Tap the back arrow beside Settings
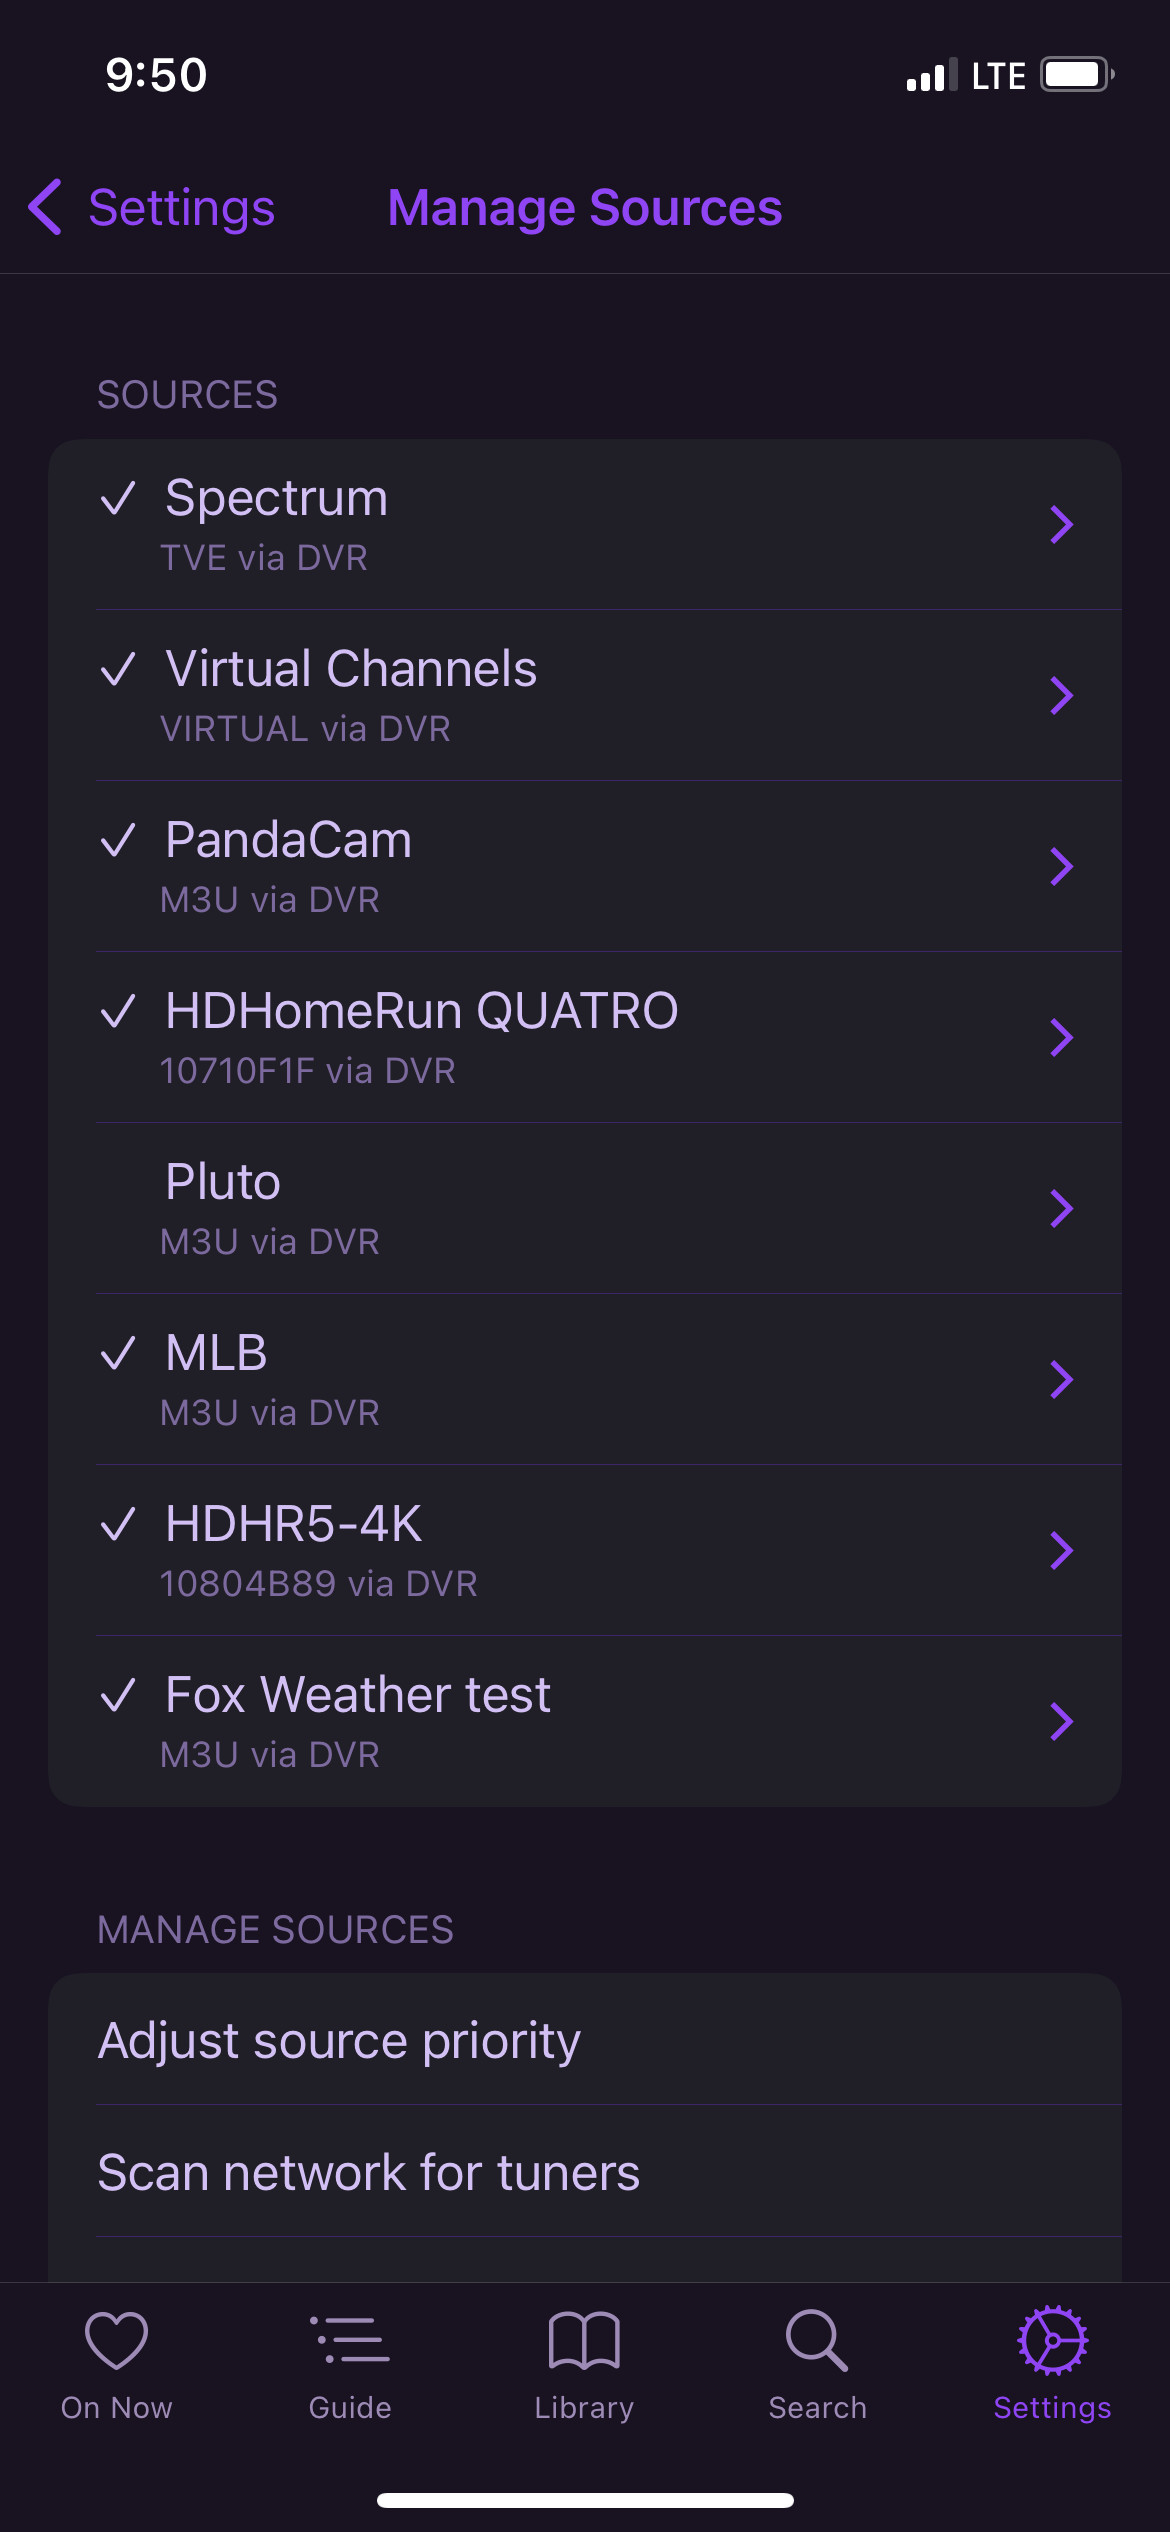 click(46, 208)
